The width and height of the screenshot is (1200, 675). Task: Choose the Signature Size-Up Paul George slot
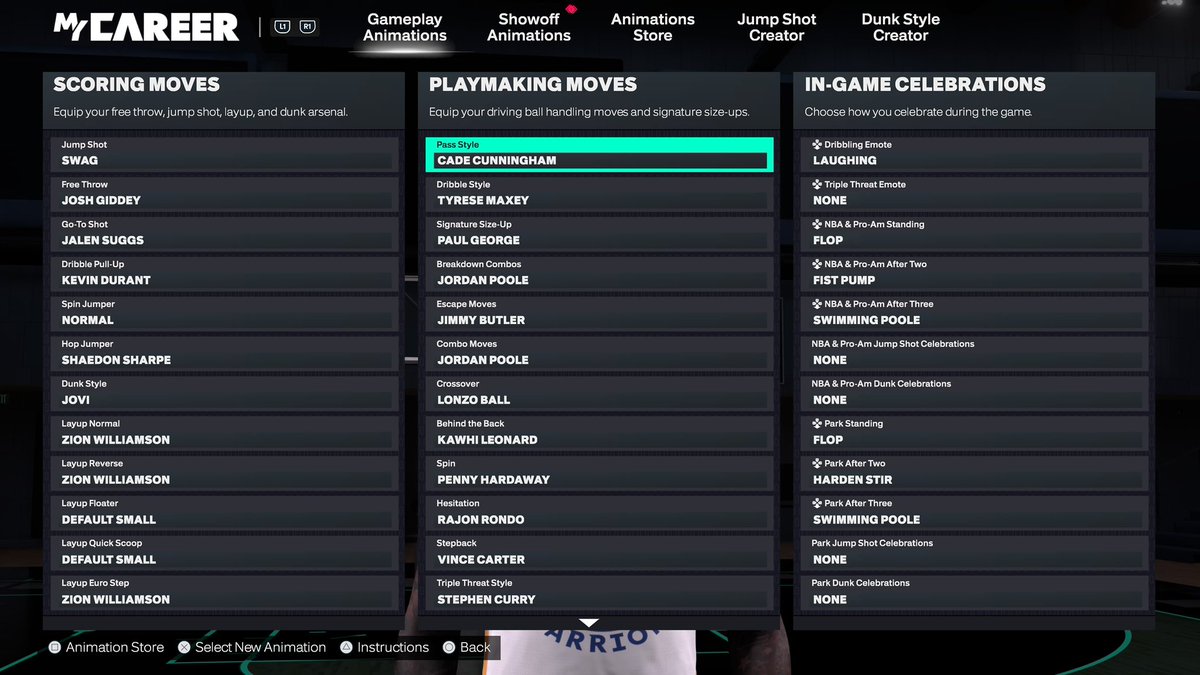coord(600,234)
